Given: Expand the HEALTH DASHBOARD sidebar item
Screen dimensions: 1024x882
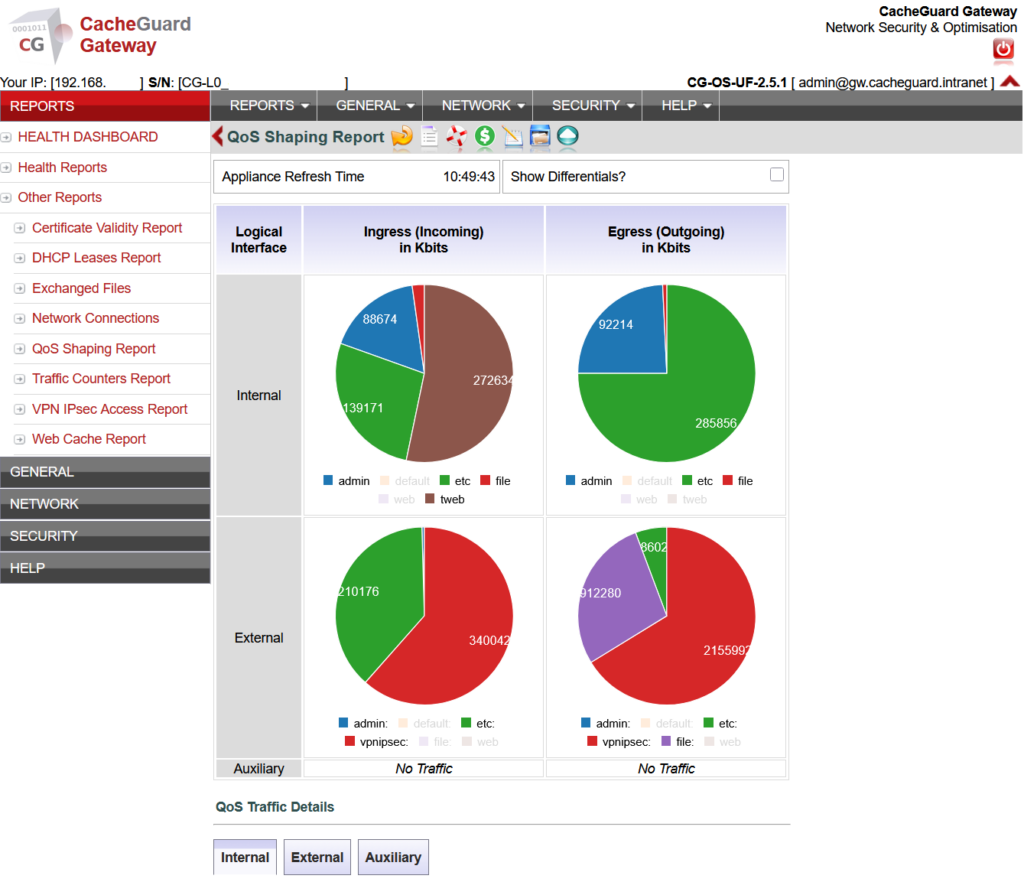Looking at the screenshot, I should coord(88,137).
